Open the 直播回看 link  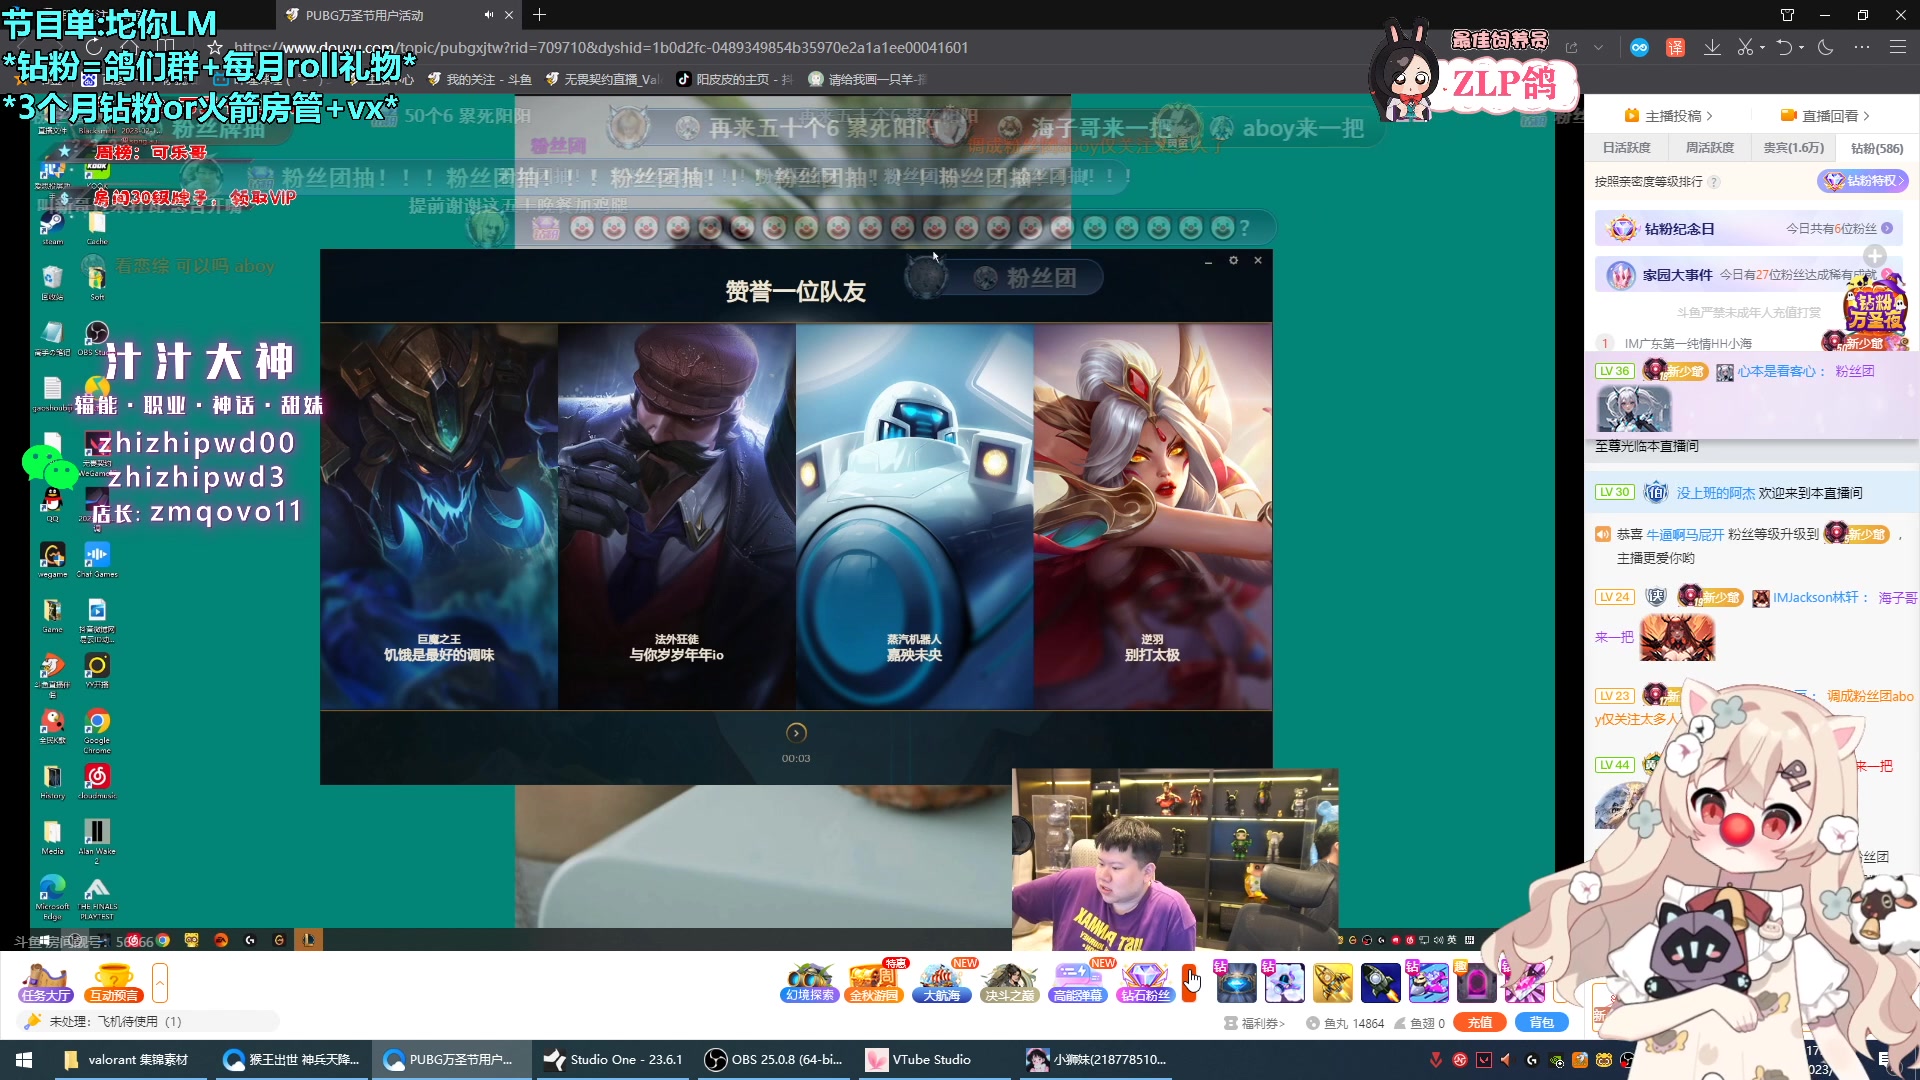(1825, 116)
